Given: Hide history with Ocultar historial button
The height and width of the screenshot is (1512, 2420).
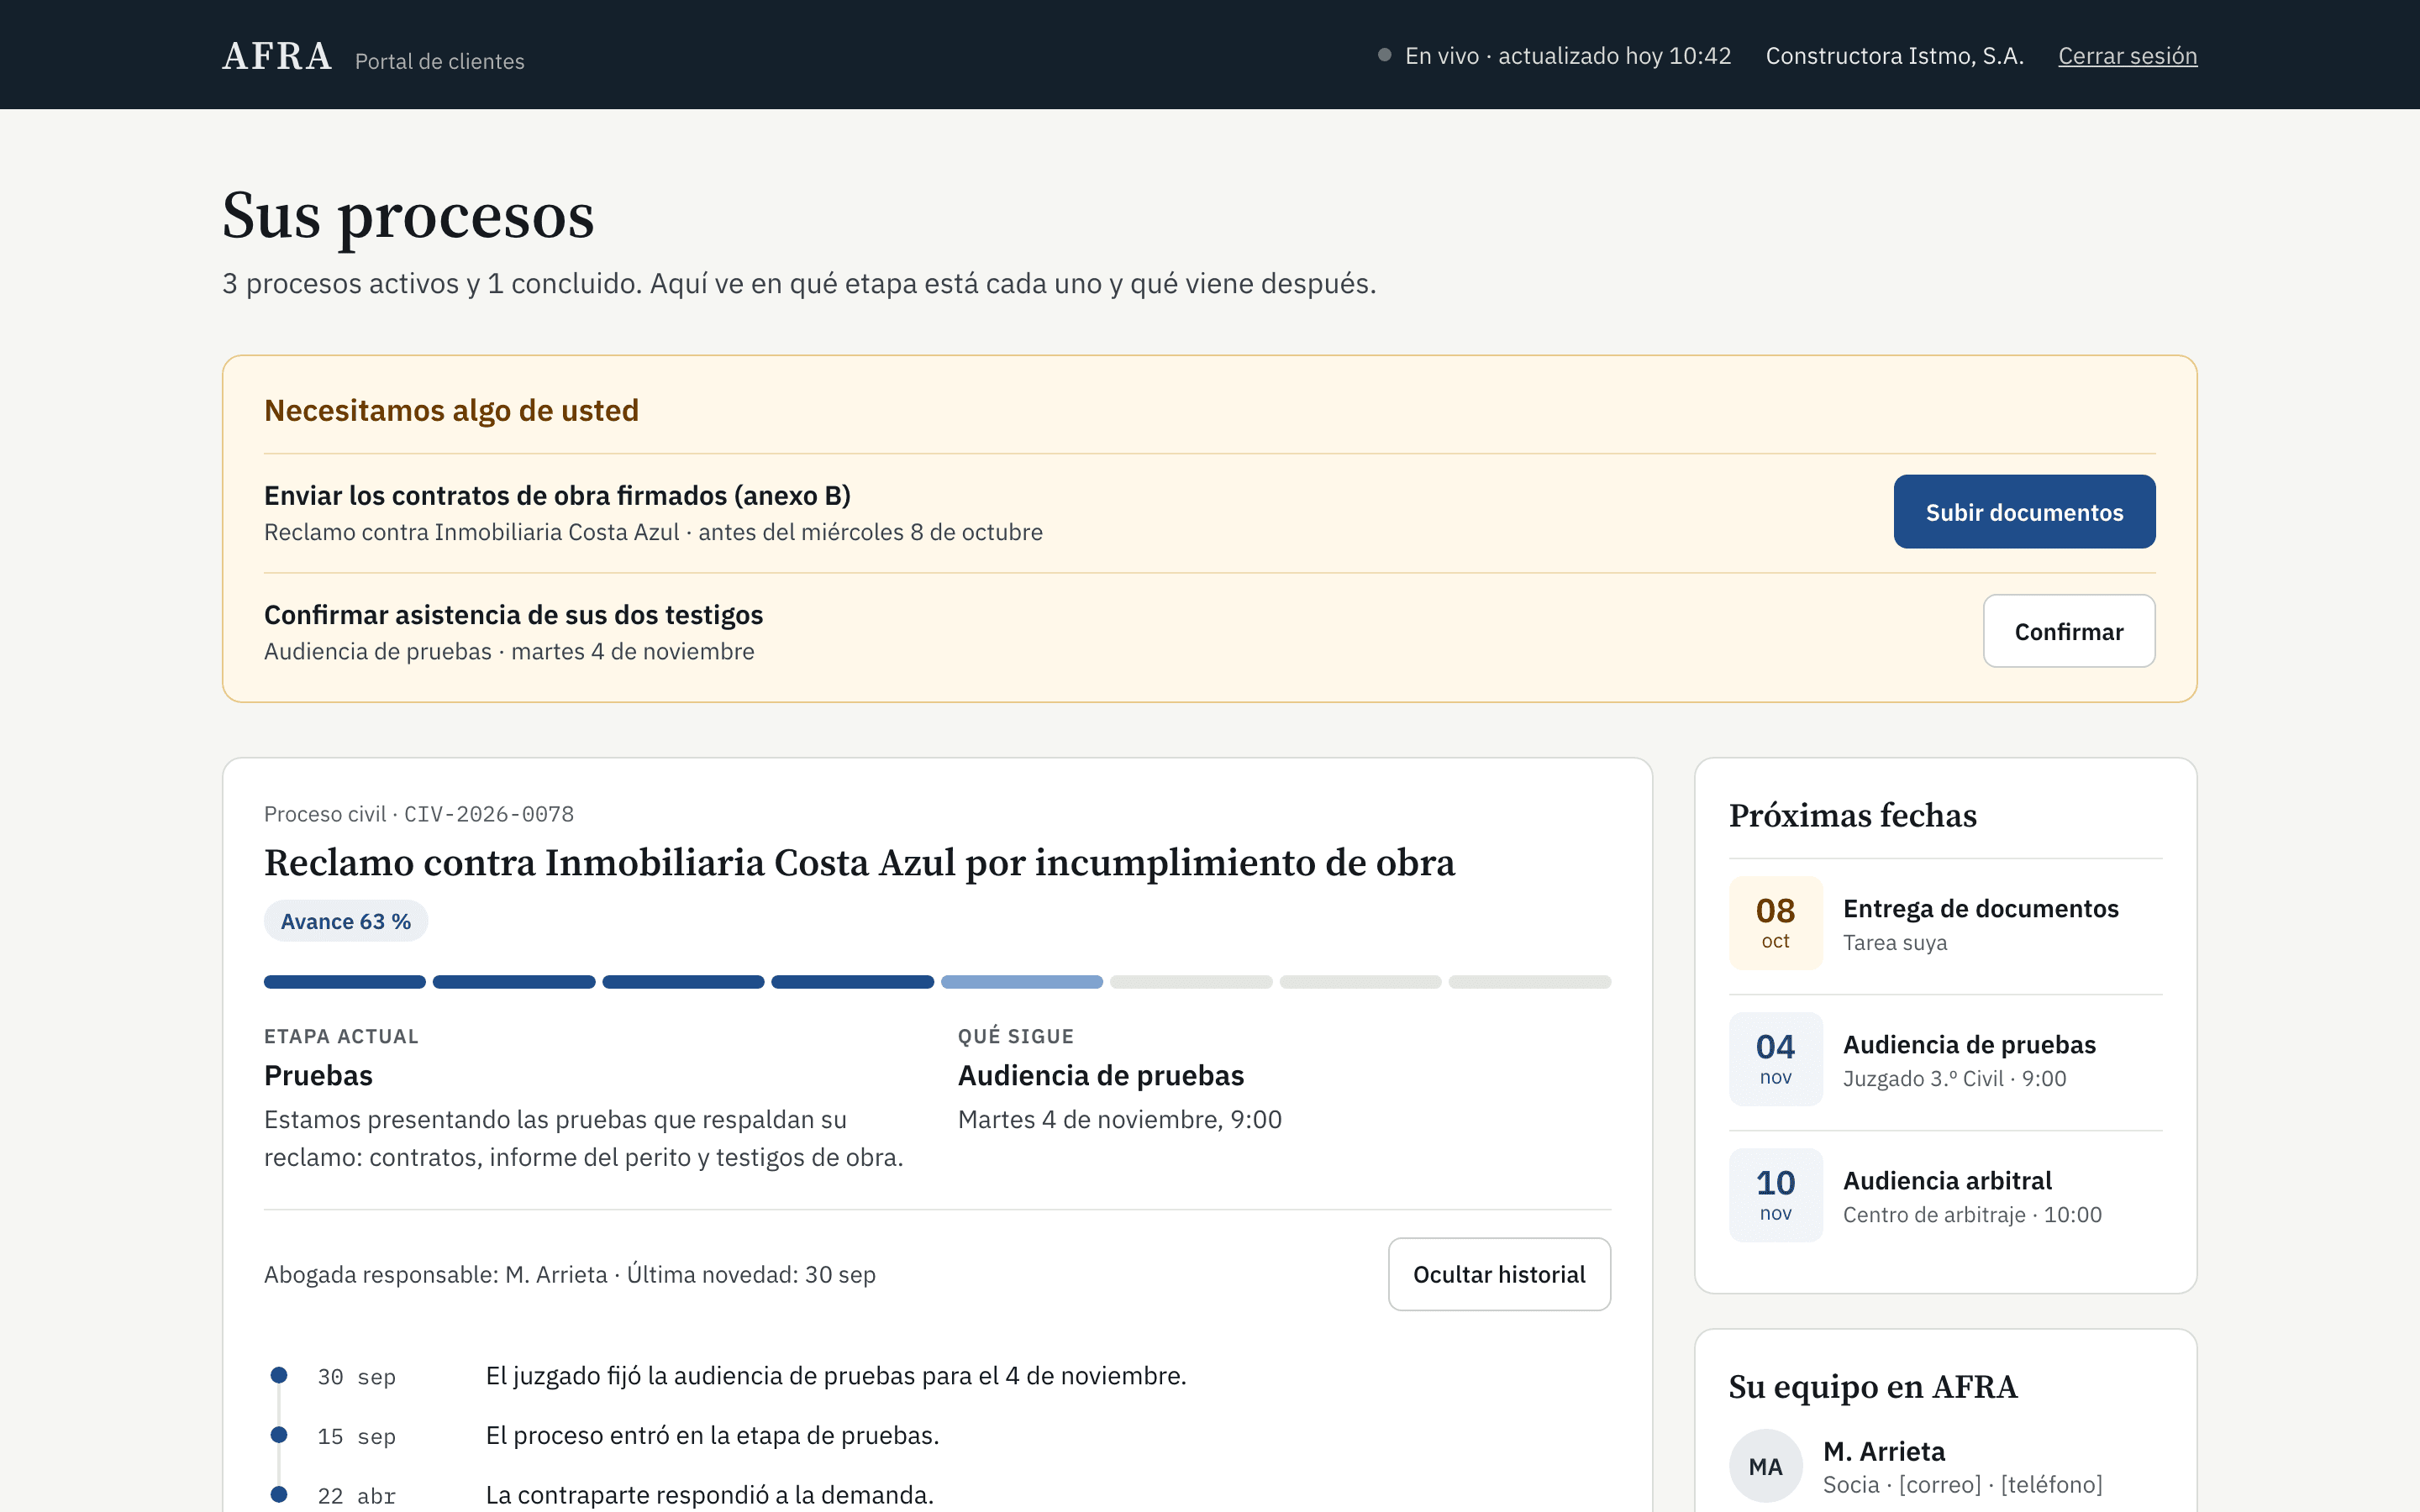Looking at the screenshot, I should point(1499,1274).
